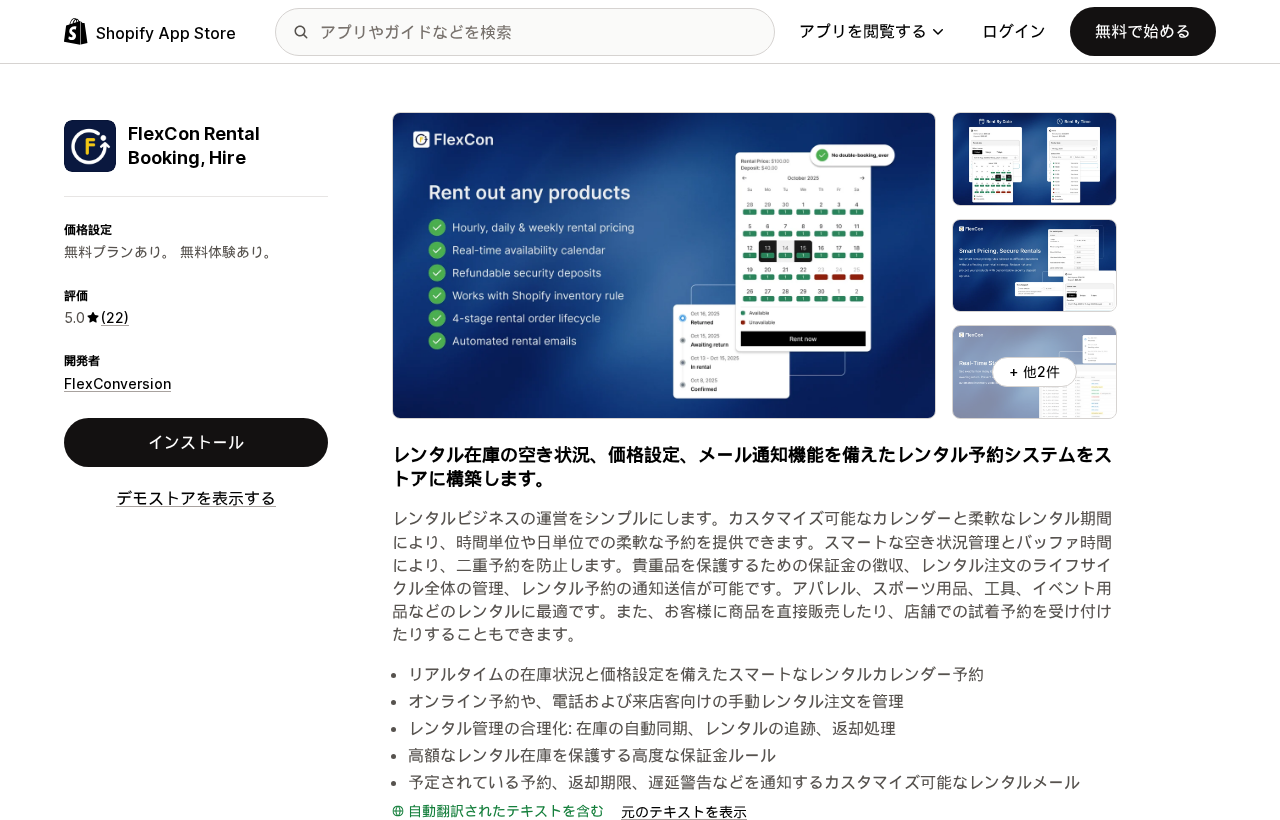The height and width of the screenshot is (820, 1280).
Task: Open the Rent By Date calendar thumbnail
Action: click(1035, 159)
